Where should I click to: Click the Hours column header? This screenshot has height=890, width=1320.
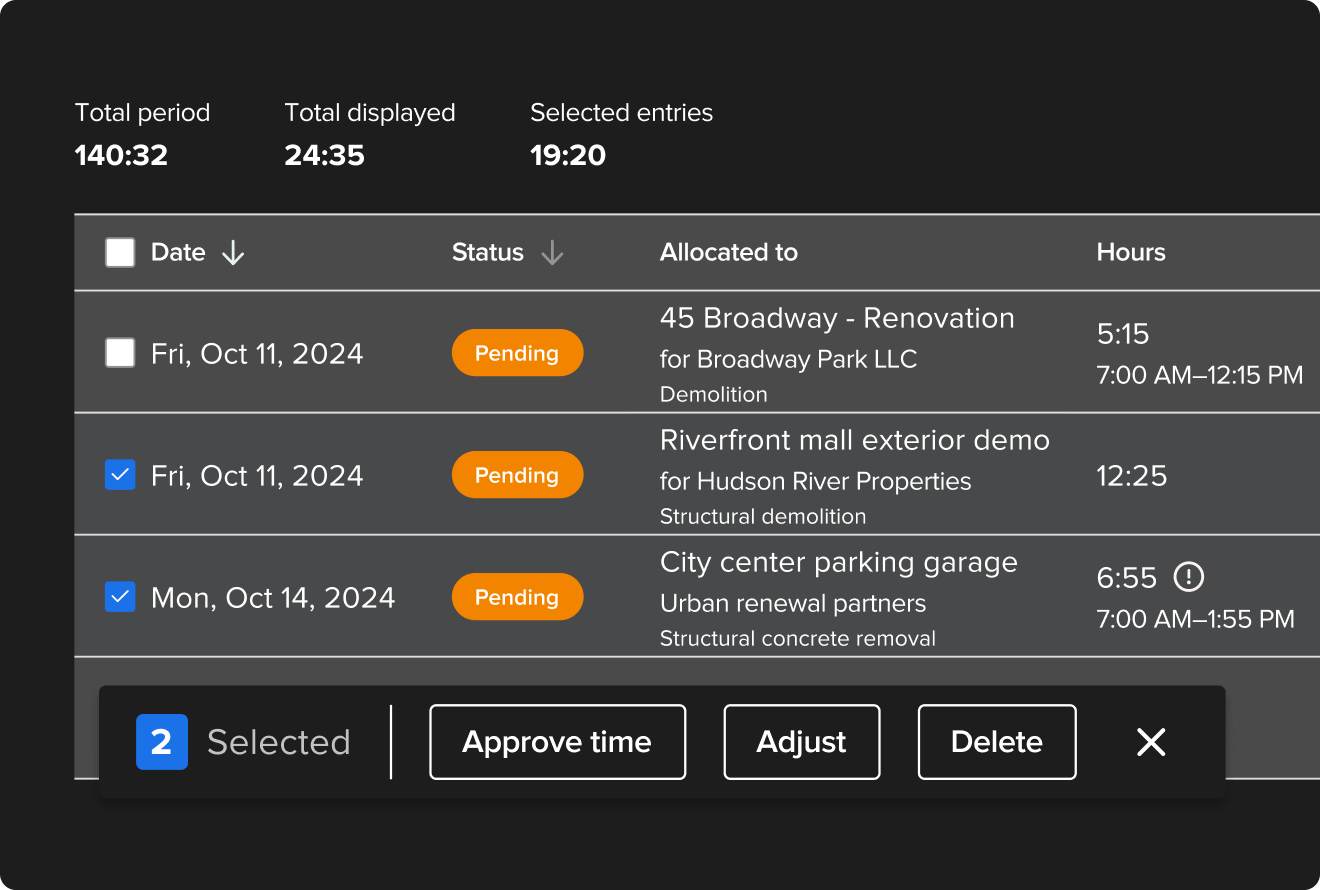(1130, 252)
